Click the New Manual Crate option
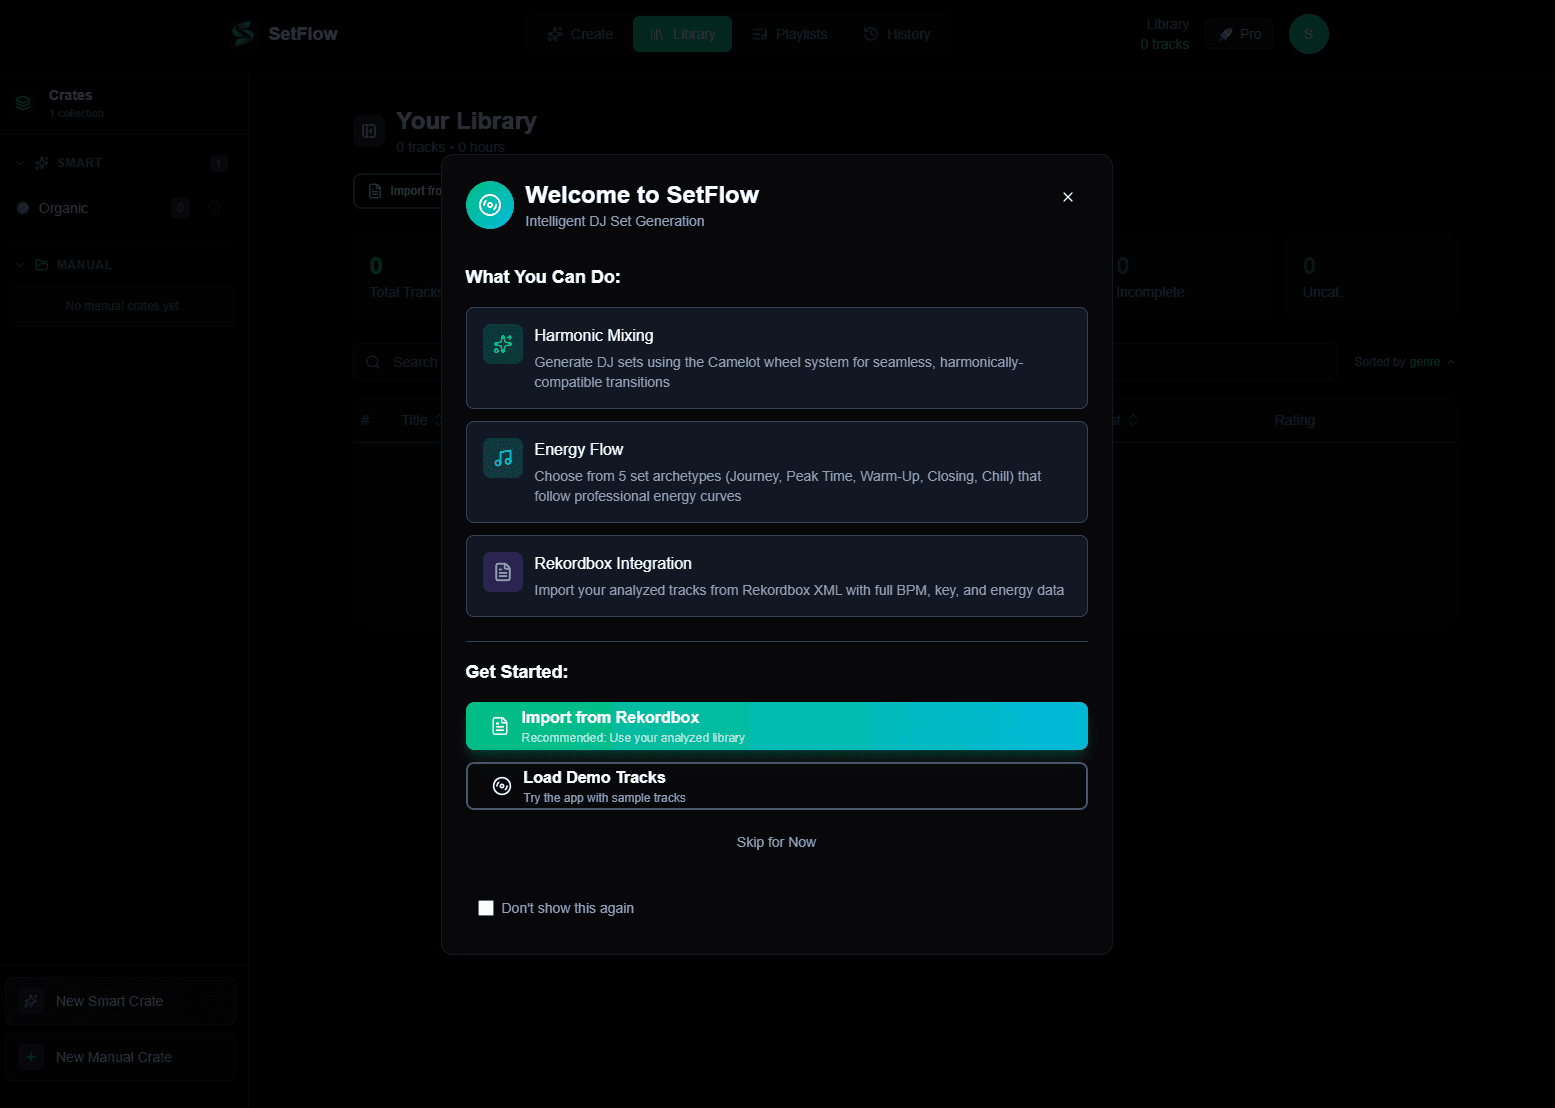The height and width of the screenshot is (1108, 1555). tap(120, 1056)
